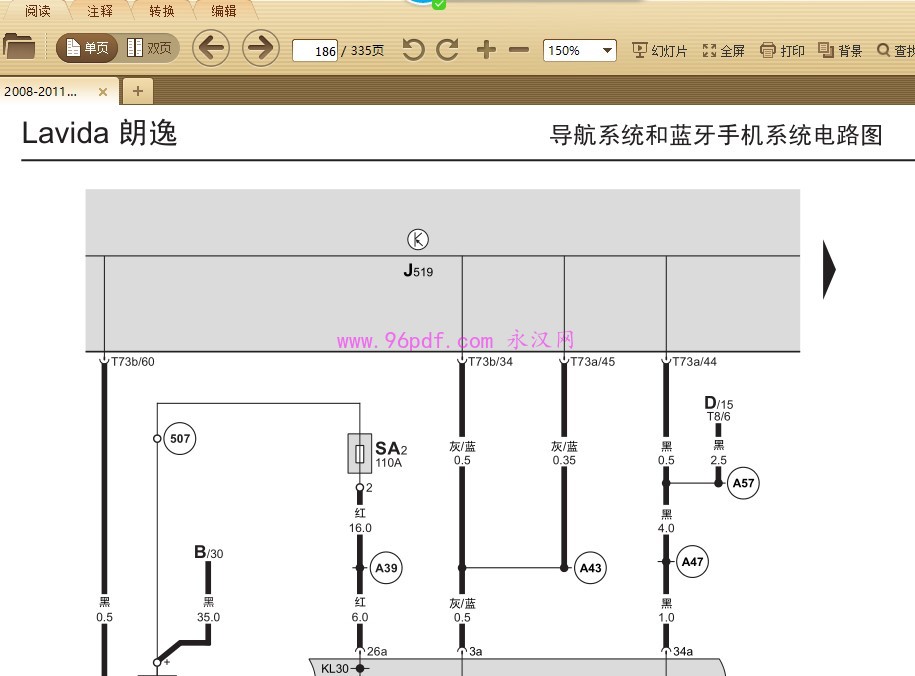This screenshot has width=915, height=676.
Task: Open the search tool (查找)
Action: 896,51
